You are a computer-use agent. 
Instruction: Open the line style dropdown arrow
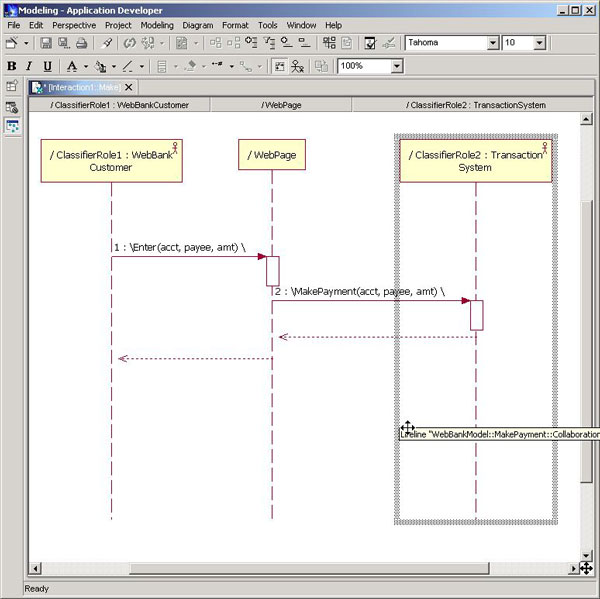pos(232,66)
